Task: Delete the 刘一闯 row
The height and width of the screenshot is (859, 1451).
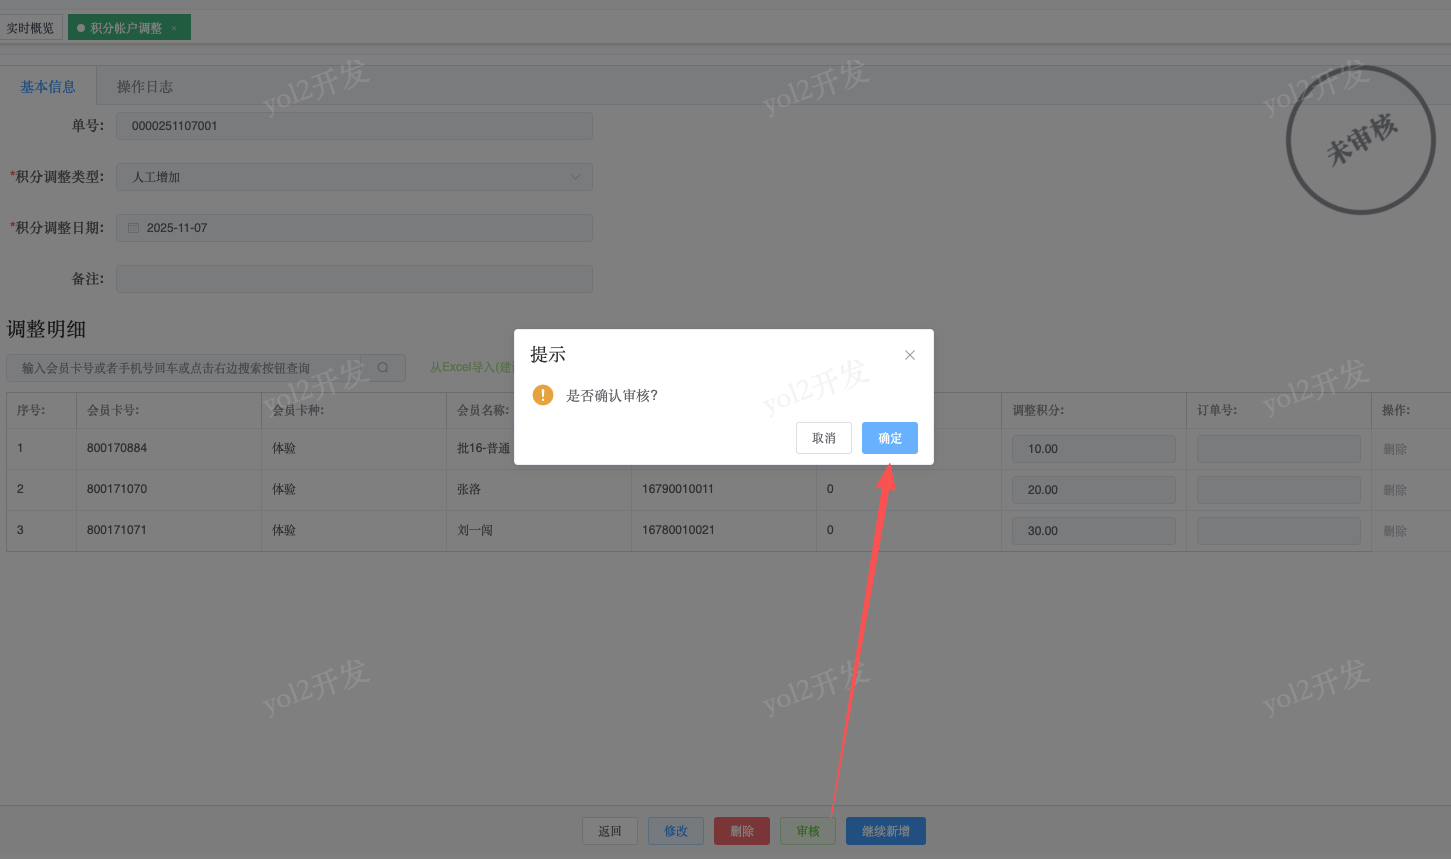Action: click(1395, 531)
